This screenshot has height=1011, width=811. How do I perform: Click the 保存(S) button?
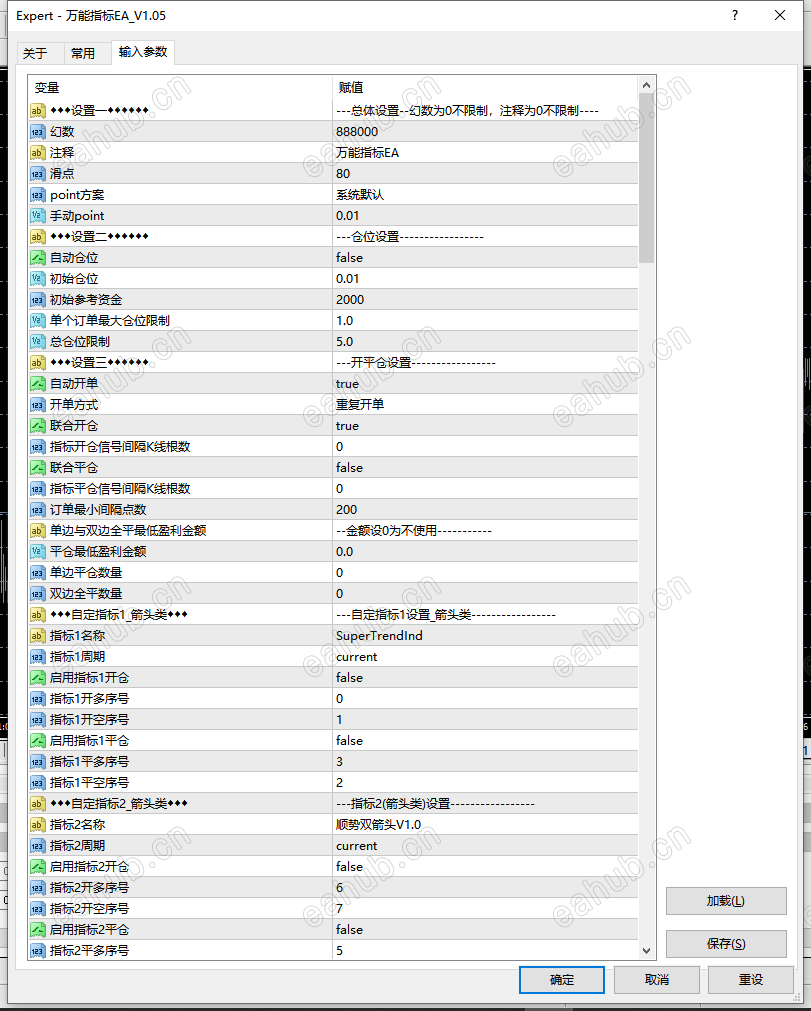pos(726,944)
